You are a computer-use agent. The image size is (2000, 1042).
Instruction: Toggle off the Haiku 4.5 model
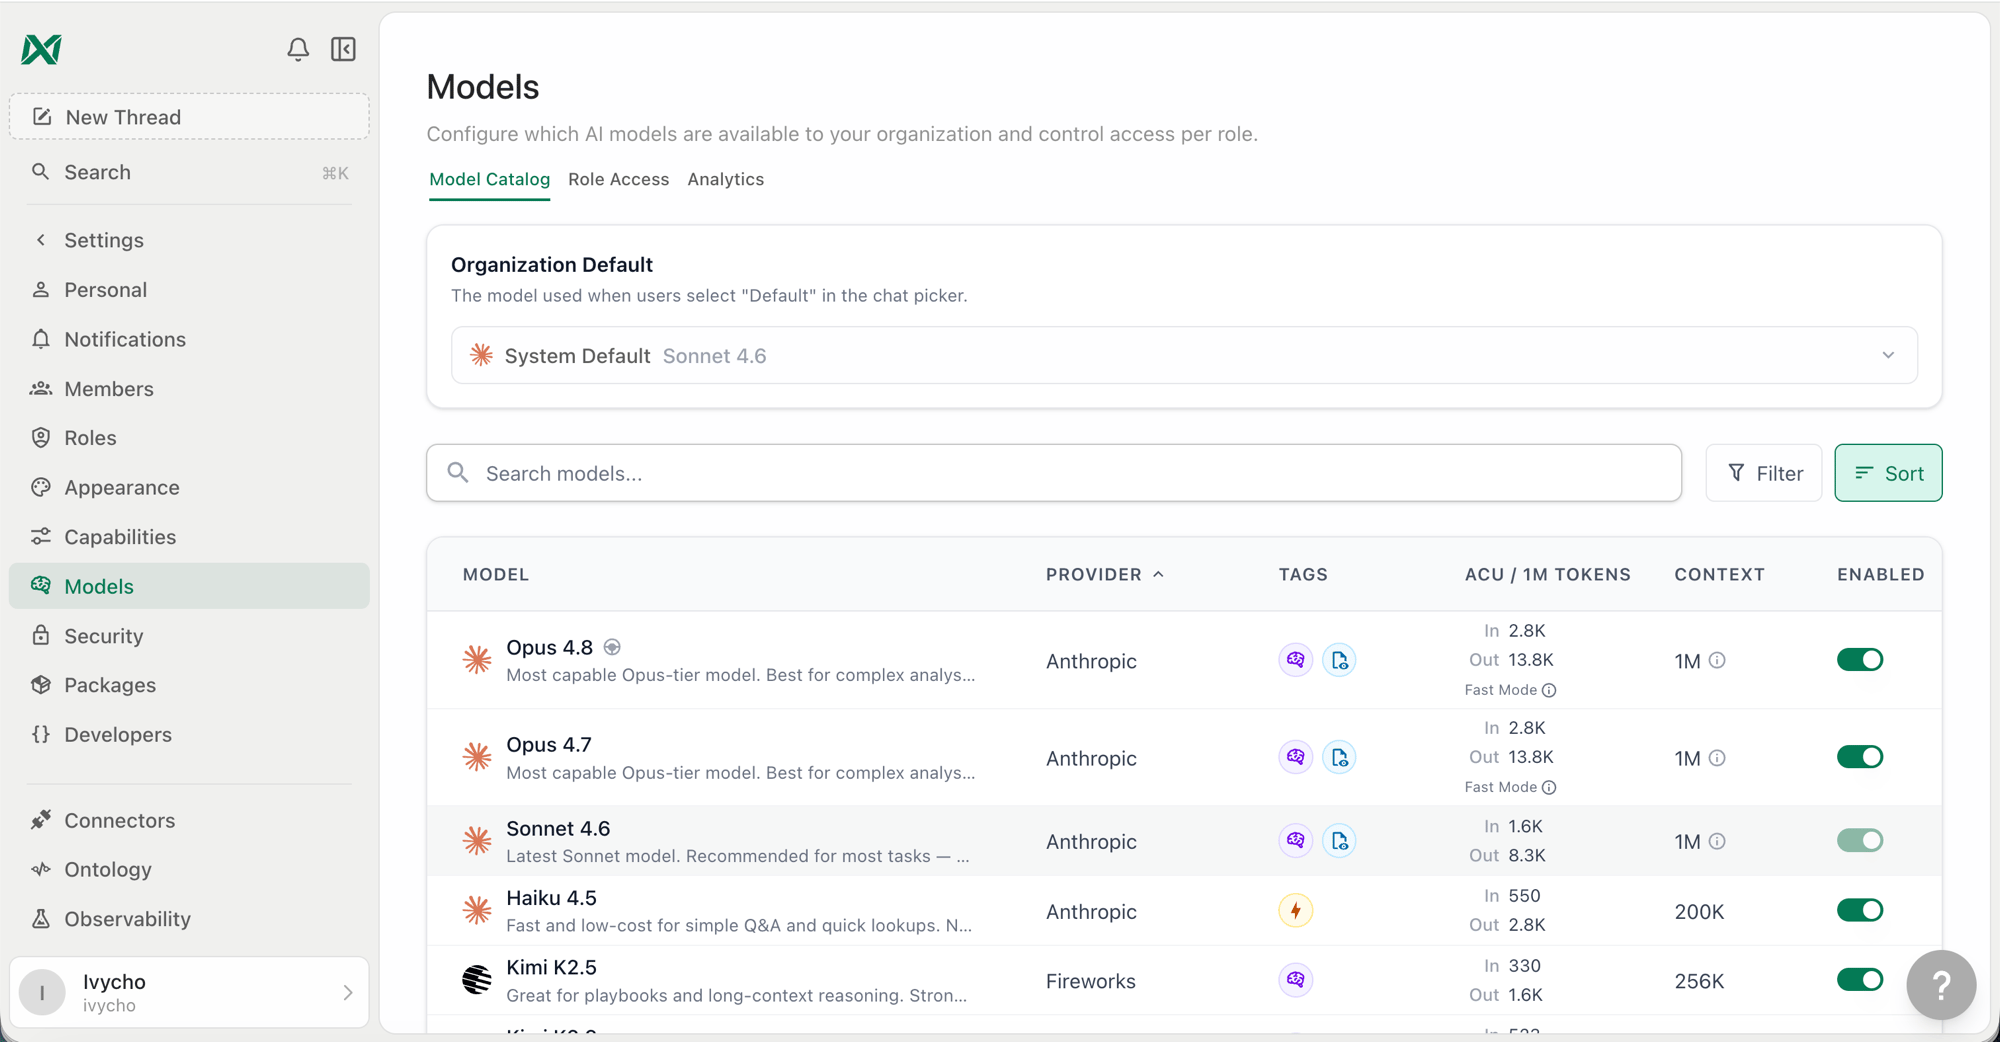1860,910
